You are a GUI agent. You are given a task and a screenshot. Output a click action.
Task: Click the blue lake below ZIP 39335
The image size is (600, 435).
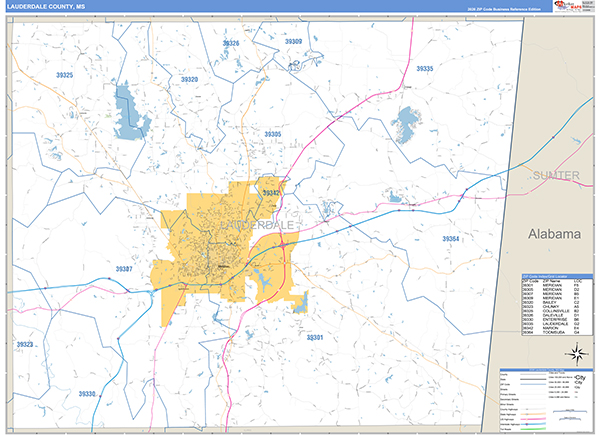point(406,126)
